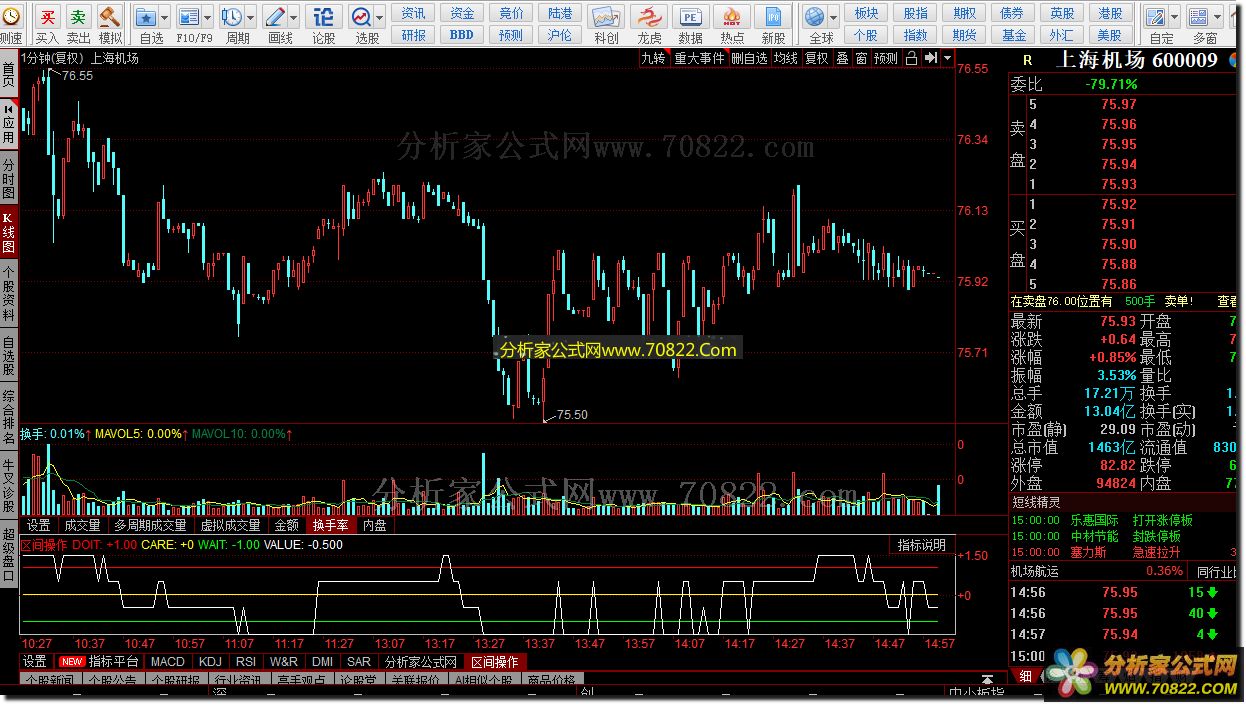This screenshot has width=1246, height=704.
Task: Click the BBD button
Action: (462, 34)
